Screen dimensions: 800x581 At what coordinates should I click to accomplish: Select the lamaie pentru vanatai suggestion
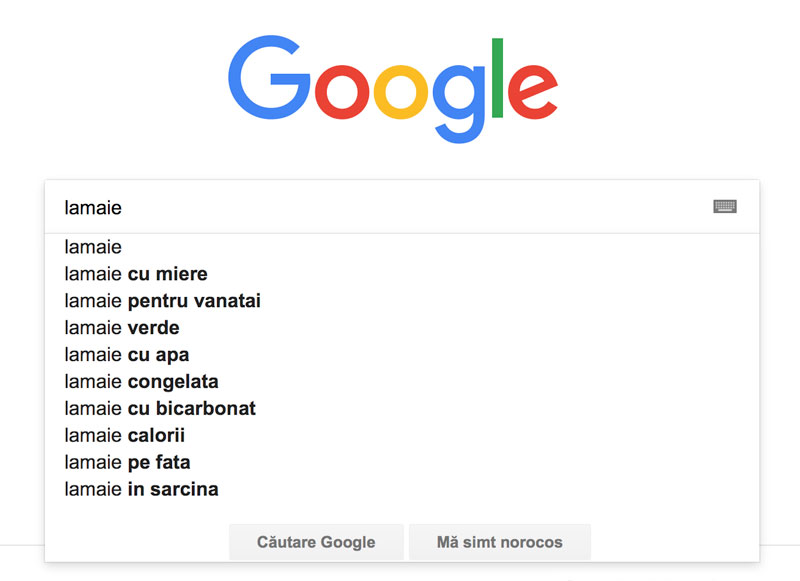tap(402, 301)
